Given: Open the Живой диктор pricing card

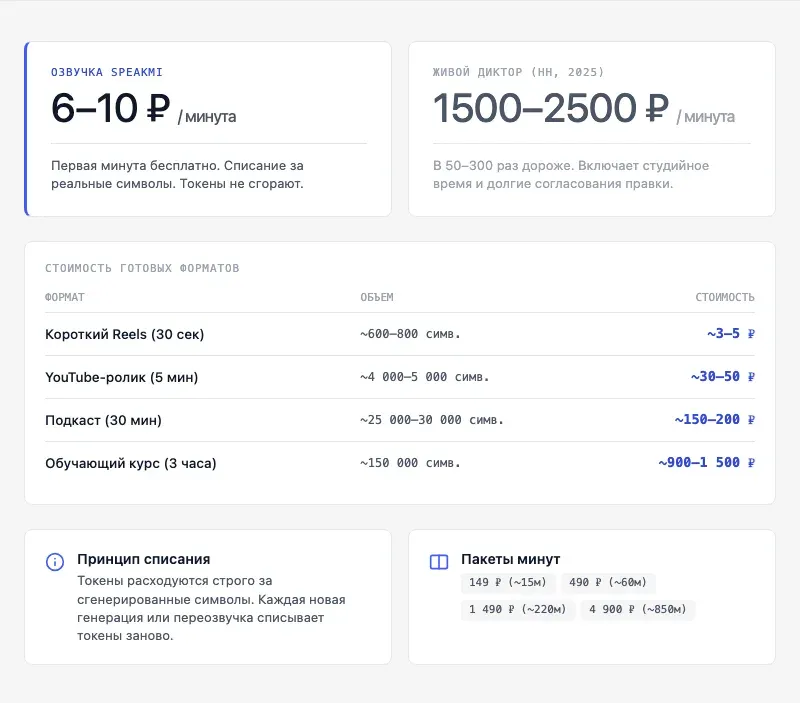Looking at the screenshot, I should [x=592, y=129].
